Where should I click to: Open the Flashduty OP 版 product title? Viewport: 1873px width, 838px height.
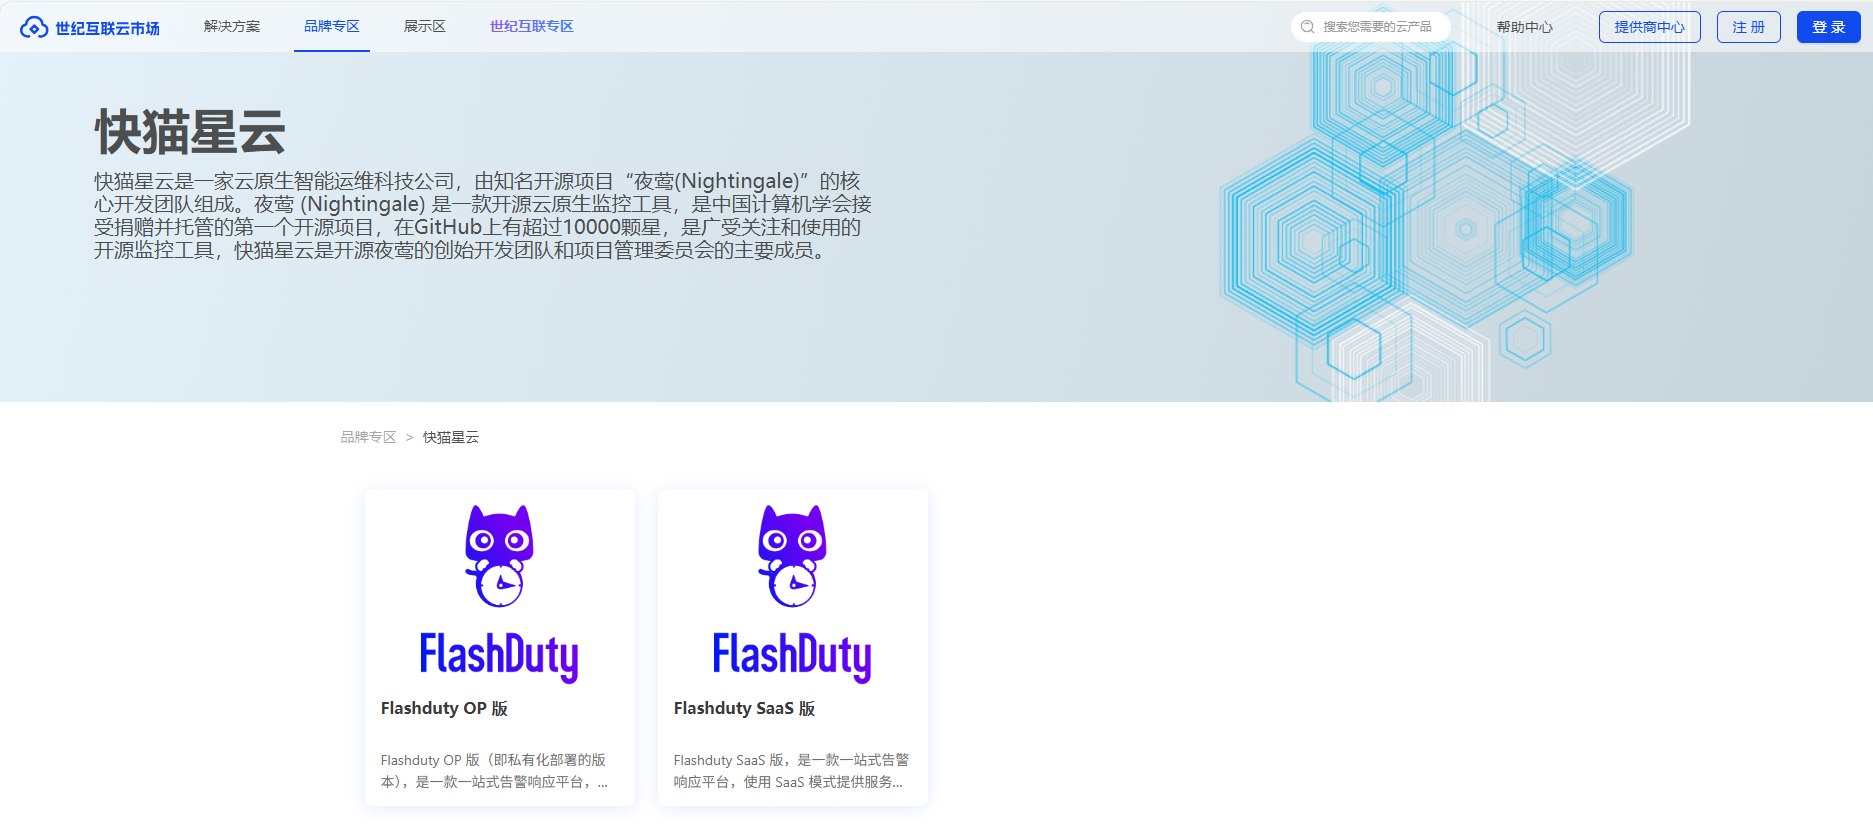pyautogui.click(x=444, y=708)
